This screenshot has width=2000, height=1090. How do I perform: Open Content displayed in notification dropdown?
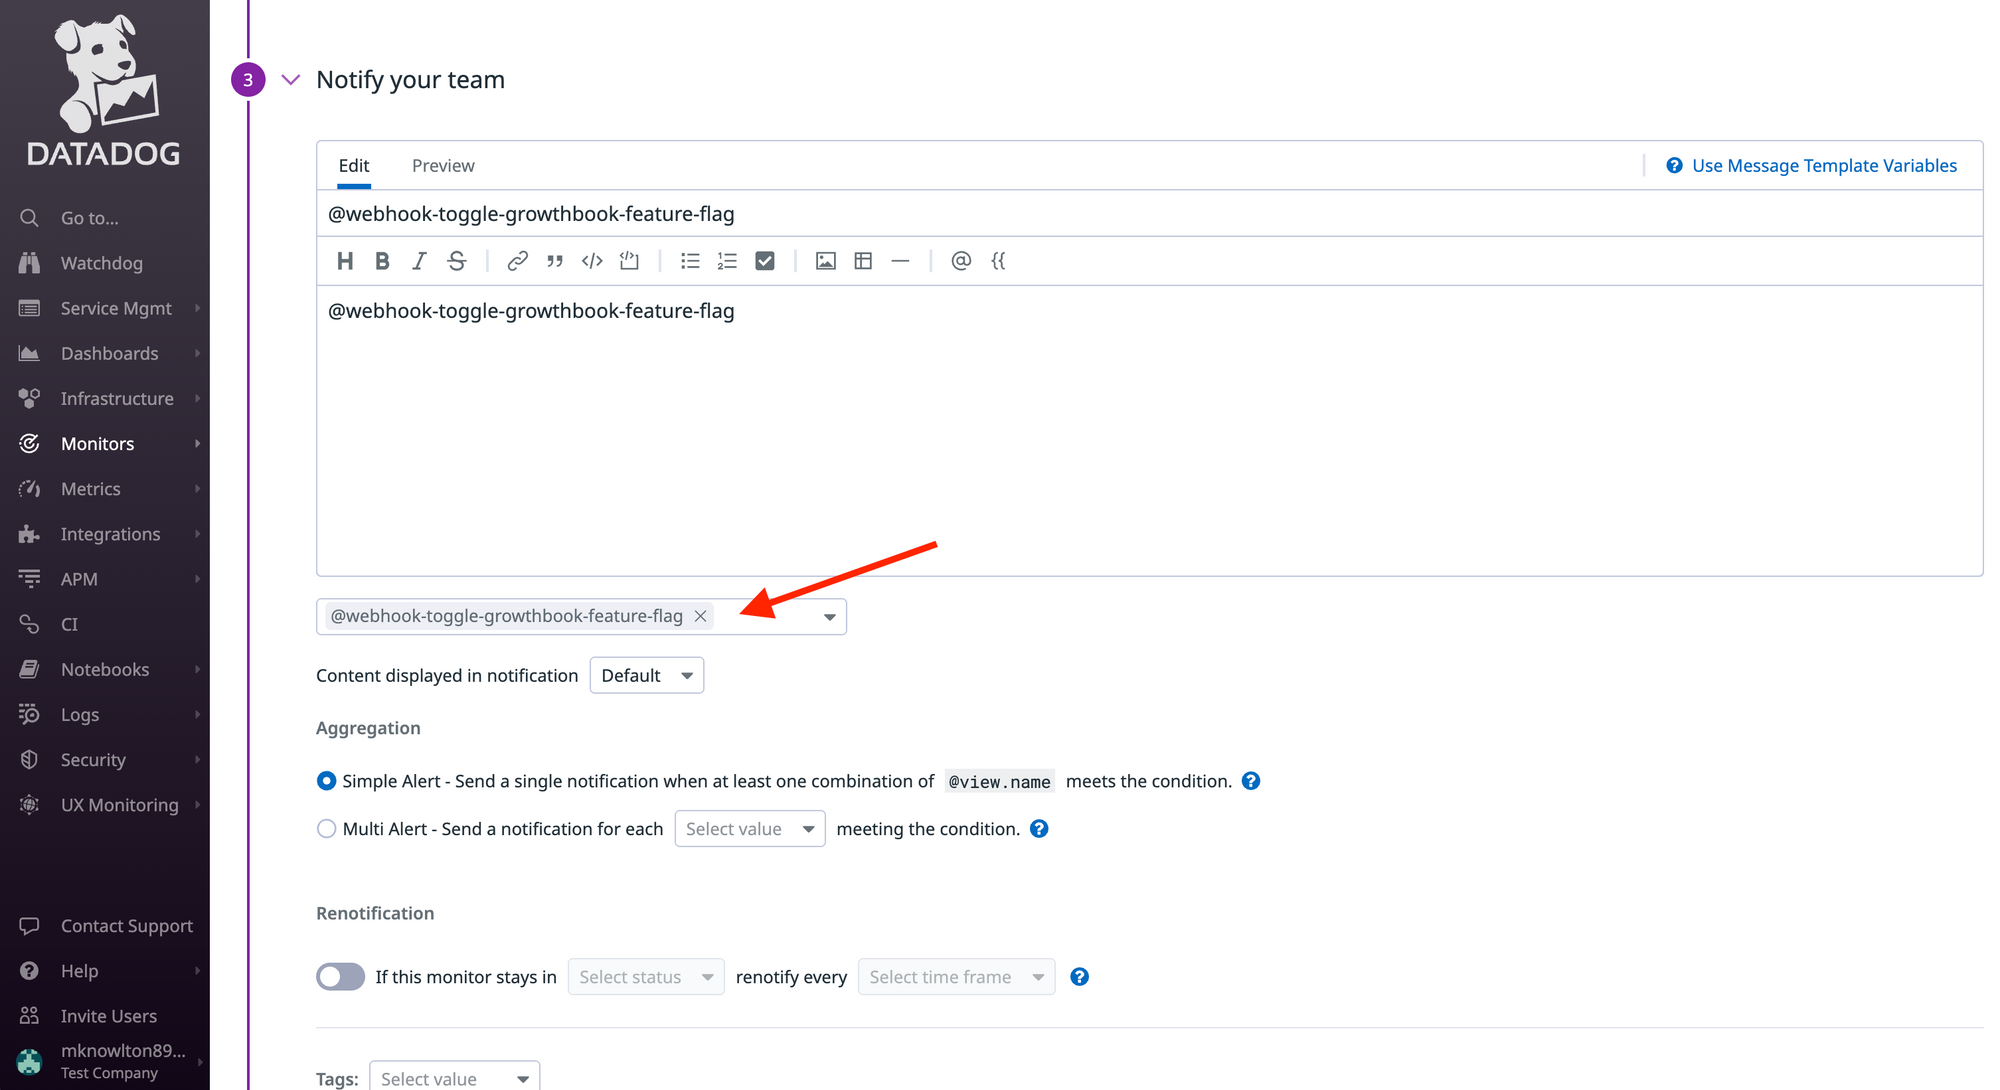click(x=647, y=675)
